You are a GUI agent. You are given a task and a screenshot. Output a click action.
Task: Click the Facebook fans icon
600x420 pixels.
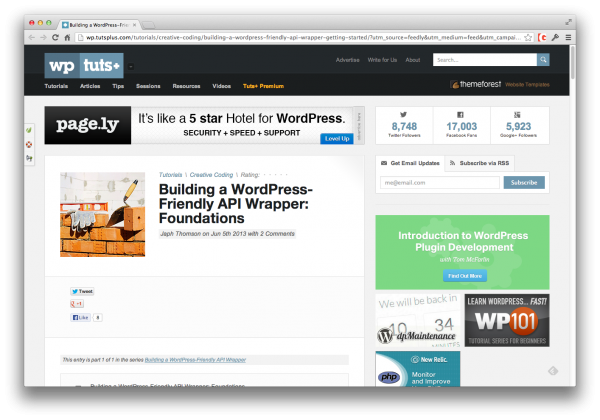(460, 114)
